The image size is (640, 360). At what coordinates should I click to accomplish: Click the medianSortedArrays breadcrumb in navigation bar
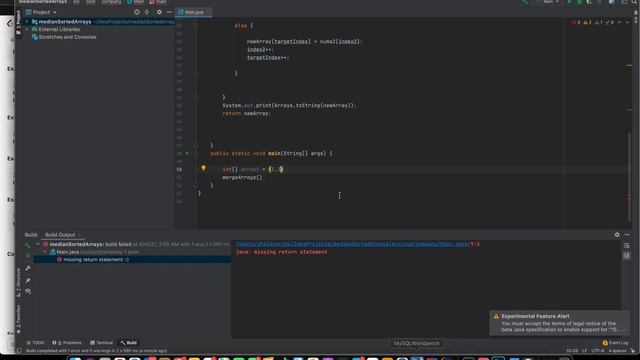point(43,2)
